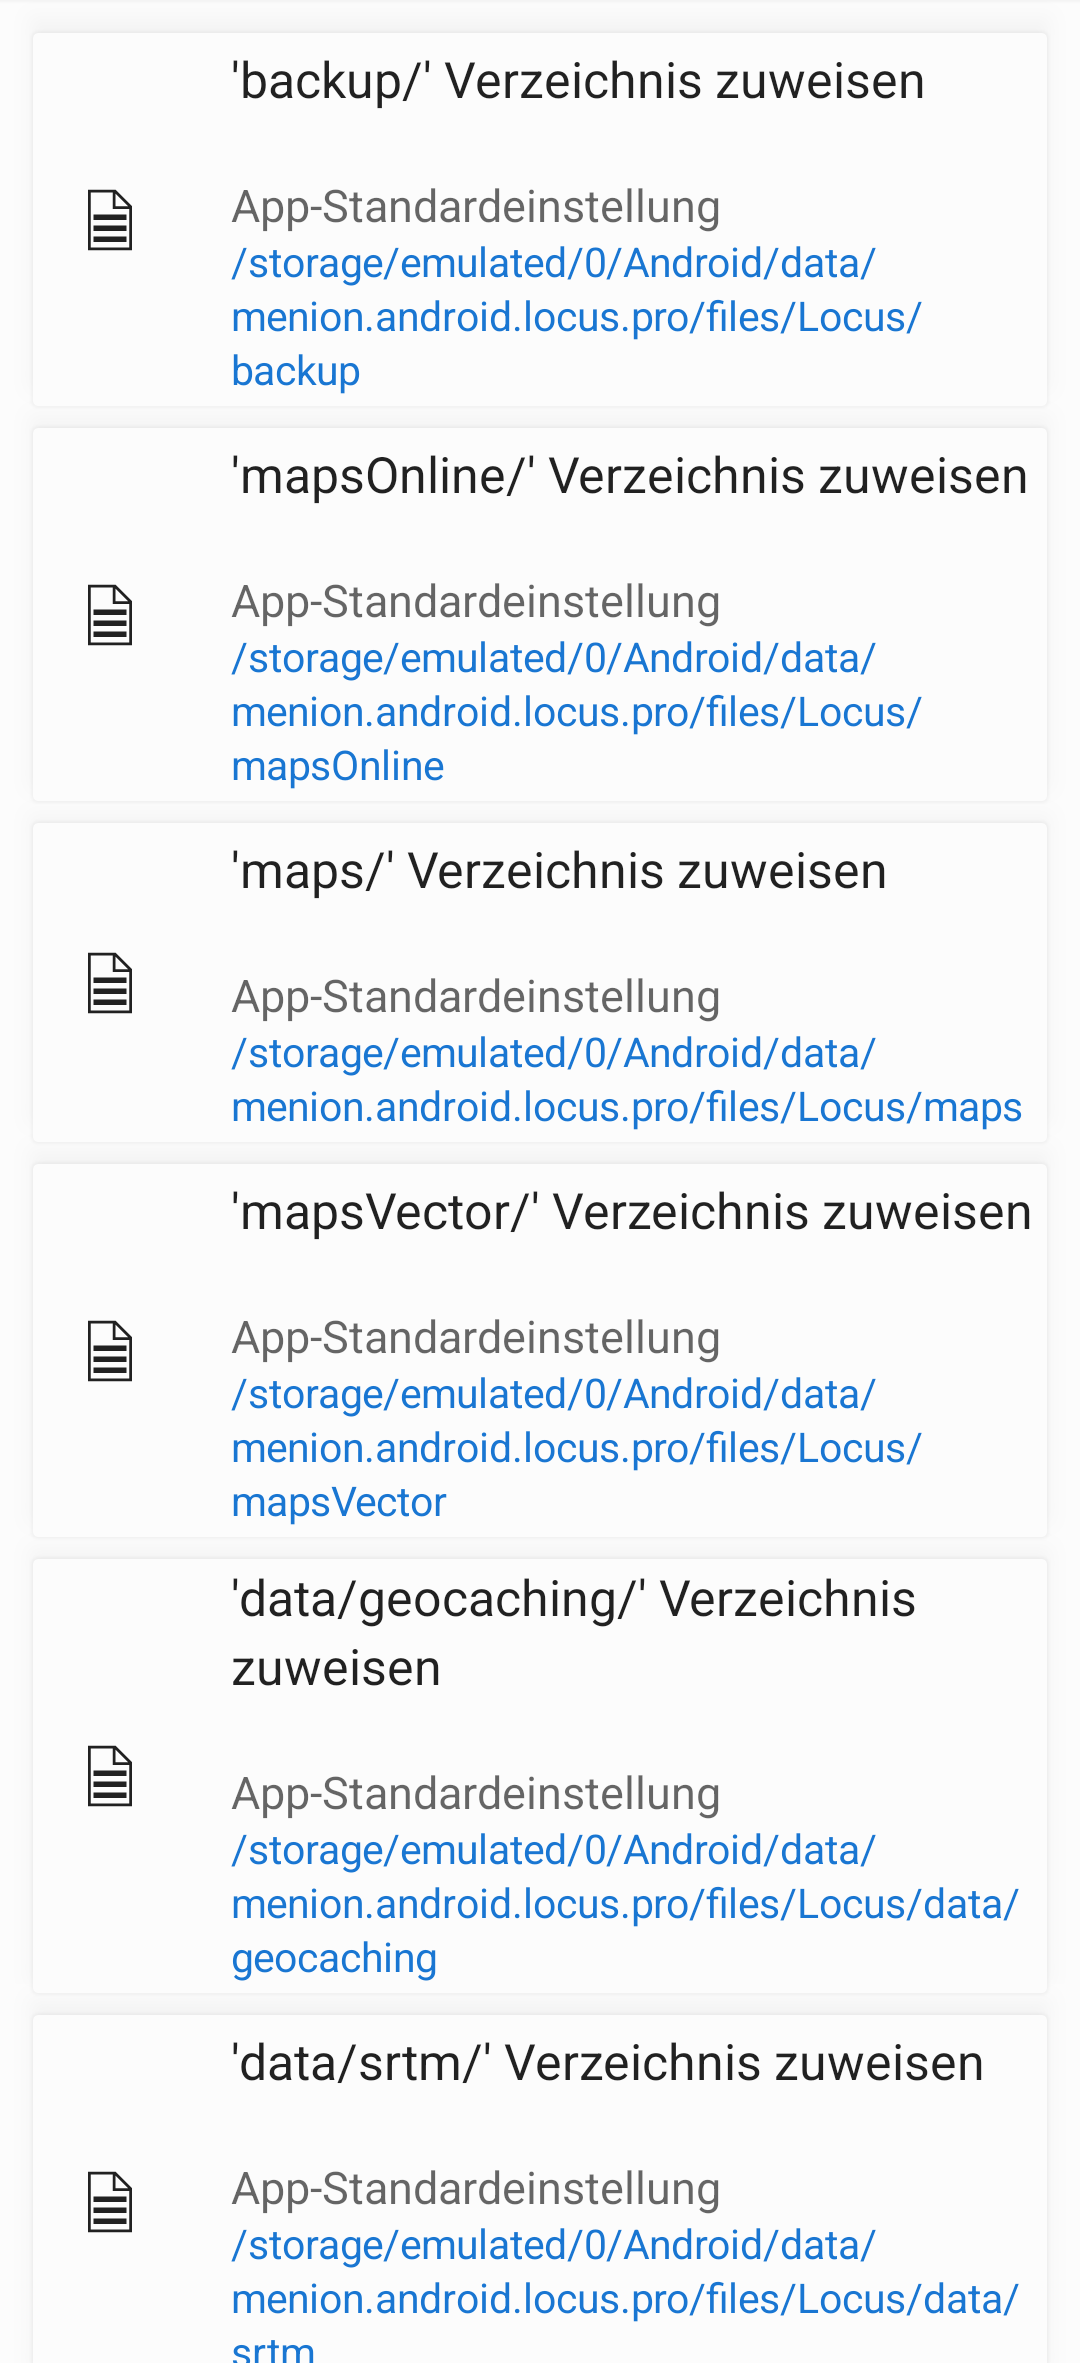Open ''data/srtm/' Verzeichnis zuweisen' setting
The height and width of the screenshot is (2363, 1080).
point(540,2190)
